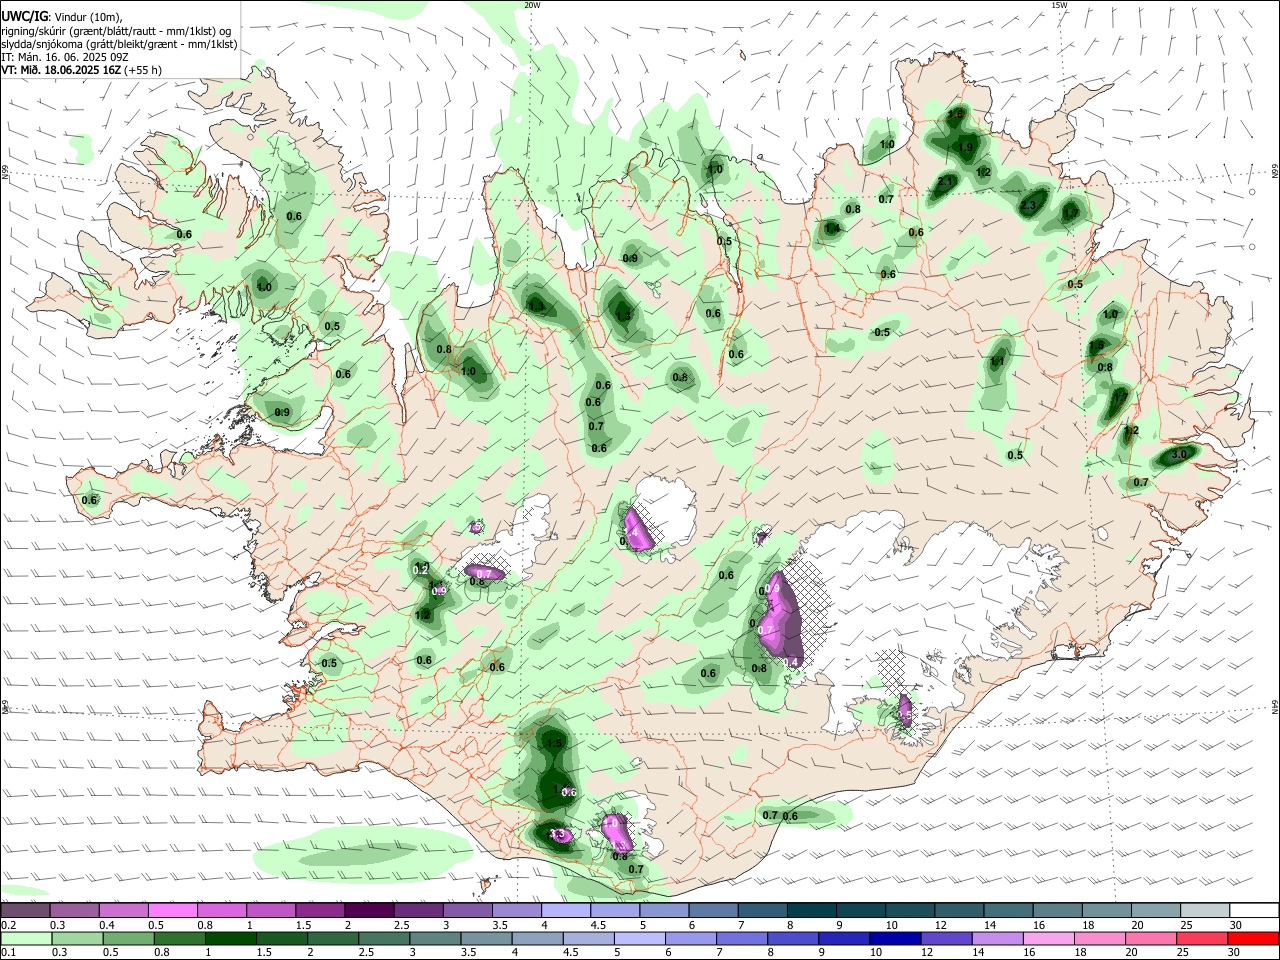Select palest green swatch between 0.1 and 0.3
The width and height of the screenshot is (1280, 960).
point(25,938)
